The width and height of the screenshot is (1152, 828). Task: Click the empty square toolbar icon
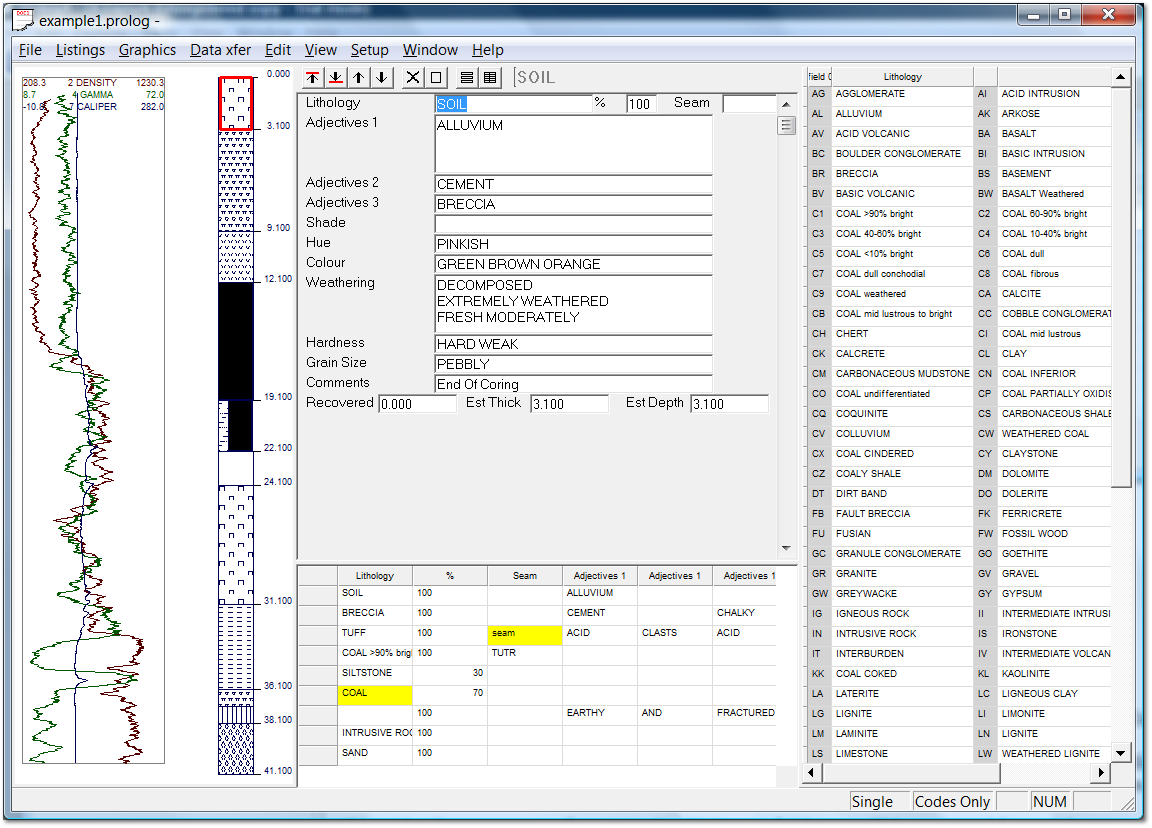pos(436,78)
